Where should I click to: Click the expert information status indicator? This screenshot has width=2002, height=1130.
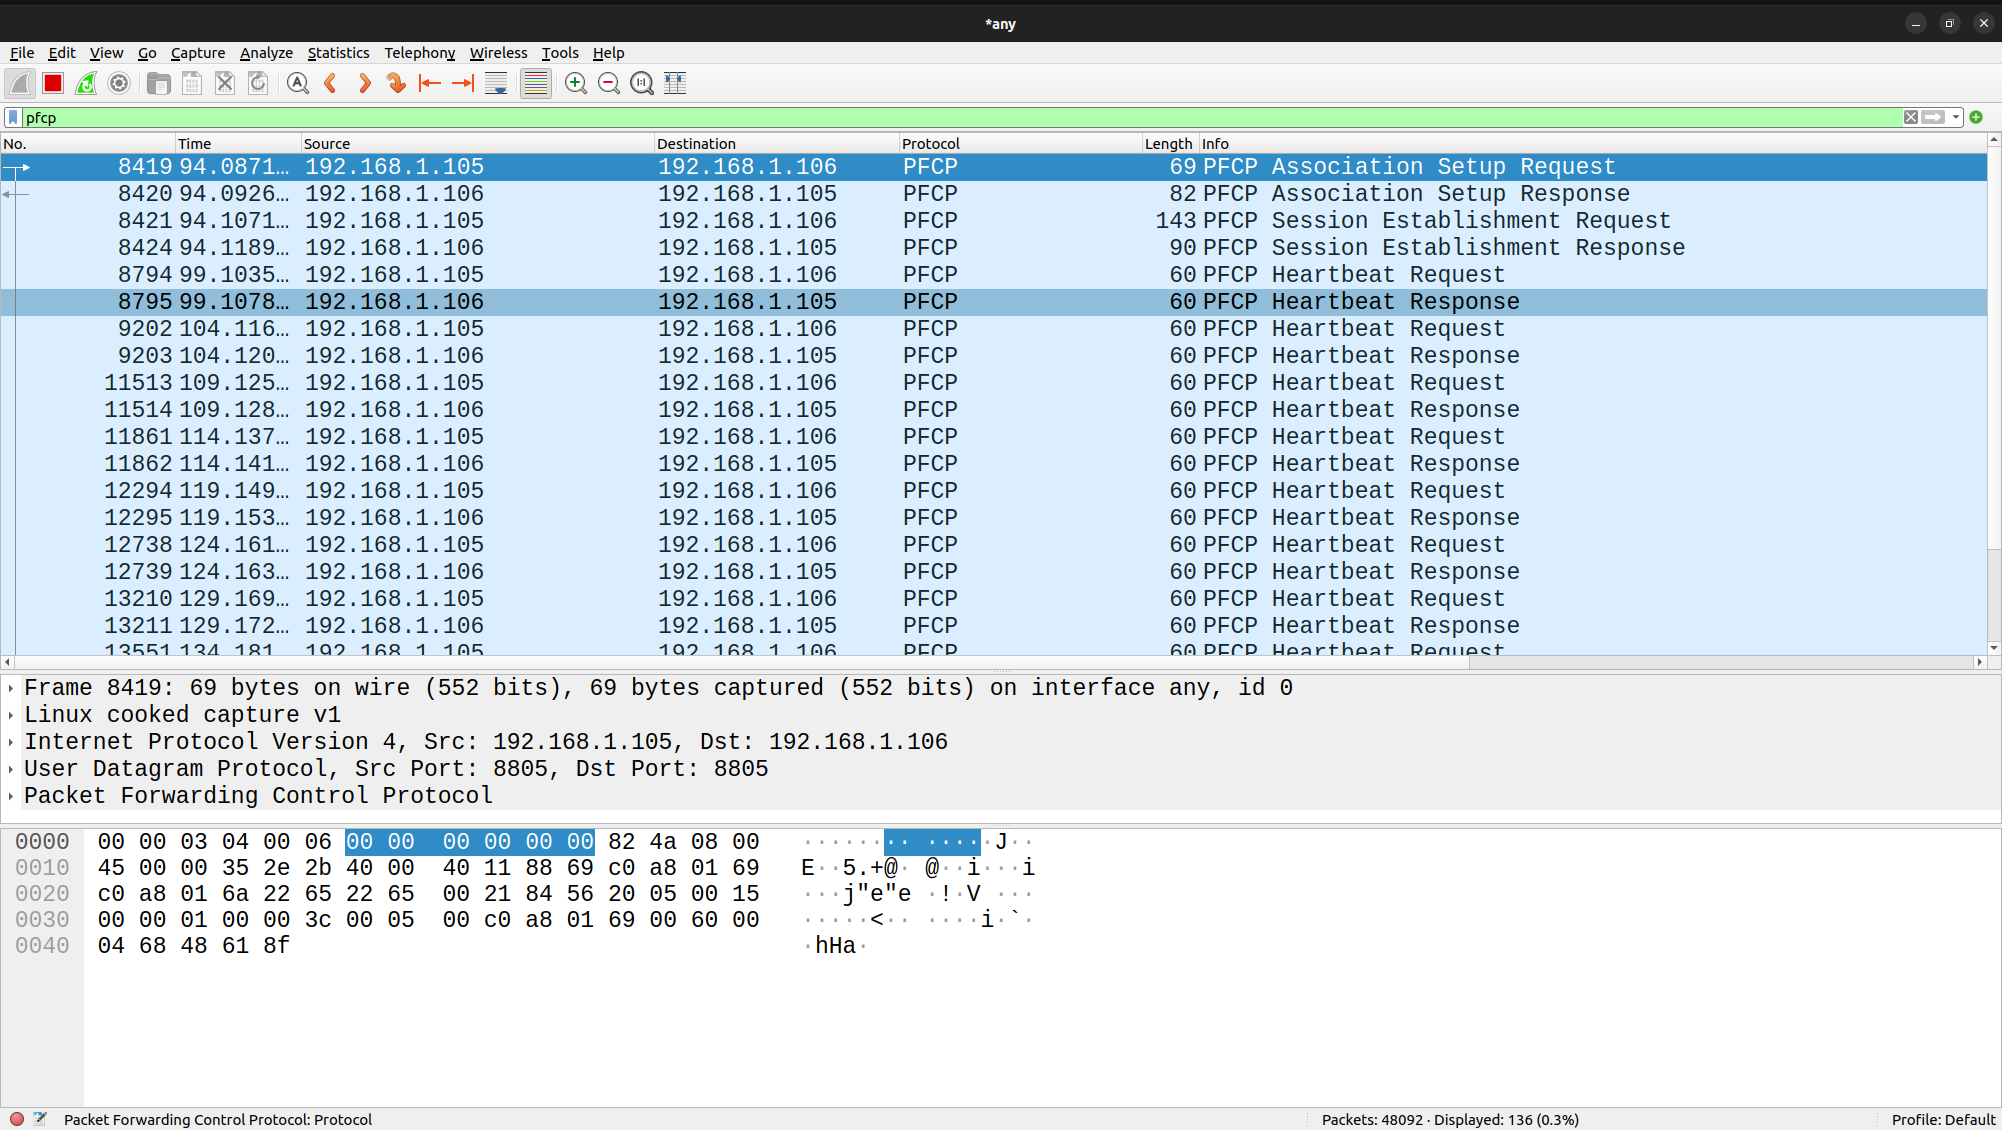click(x=17, y=1119)
